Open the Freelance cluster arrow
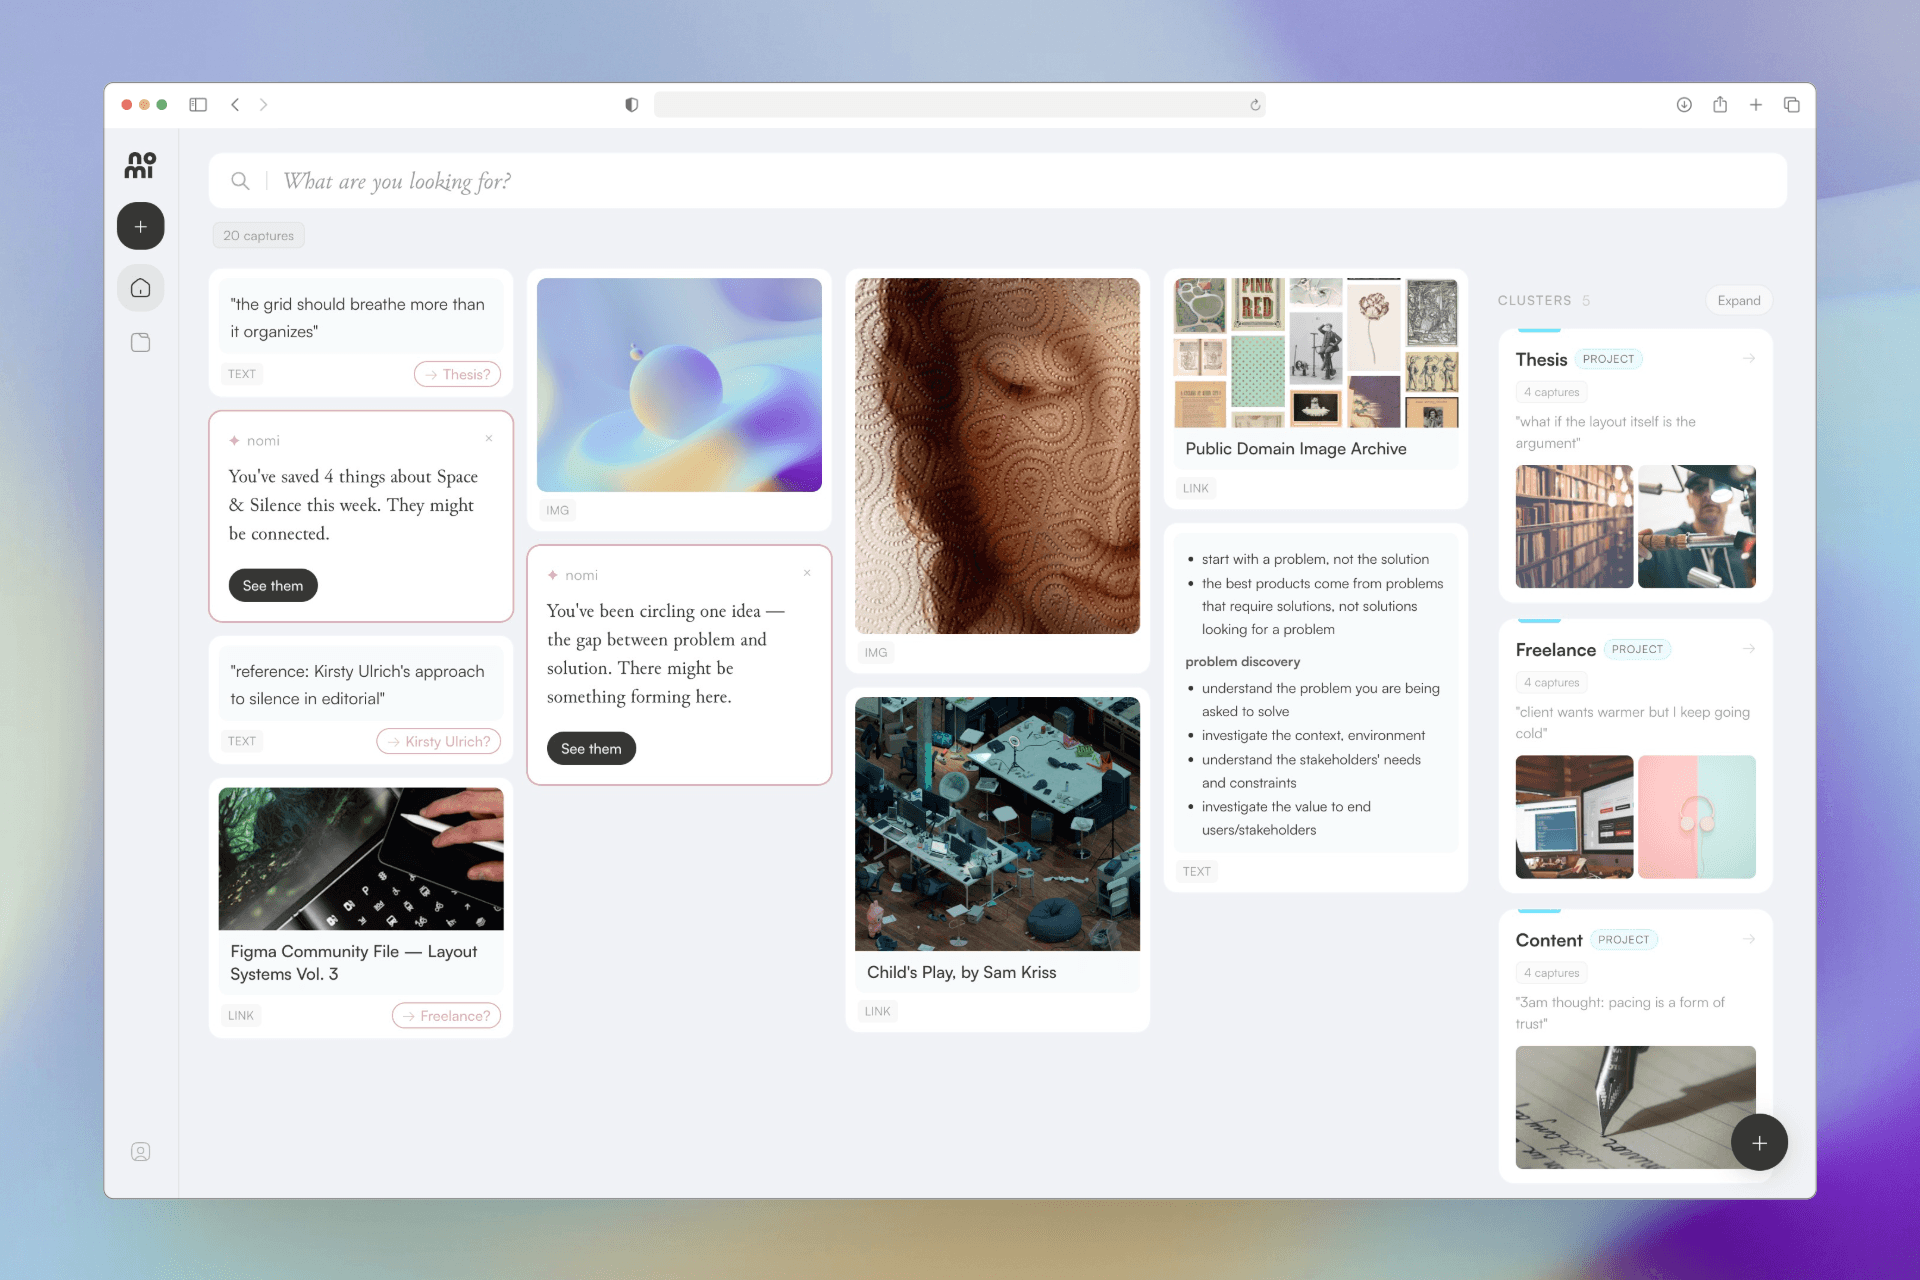This screenshot has width=1920, height=1280. pyautogui.click(x=1749, y=649)
